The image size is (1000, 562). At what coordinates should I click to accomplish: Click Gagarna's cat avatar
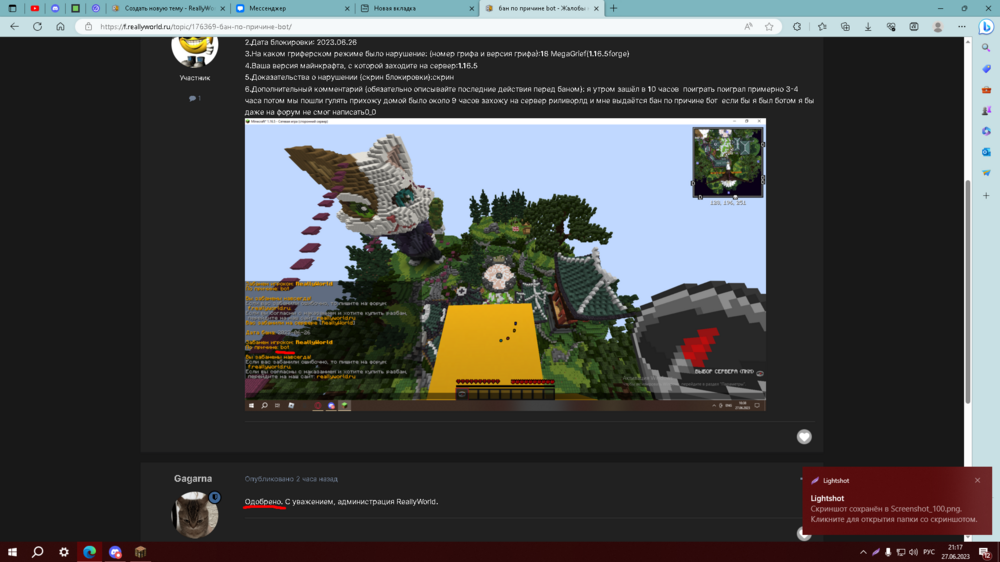[x=195, y=514]
